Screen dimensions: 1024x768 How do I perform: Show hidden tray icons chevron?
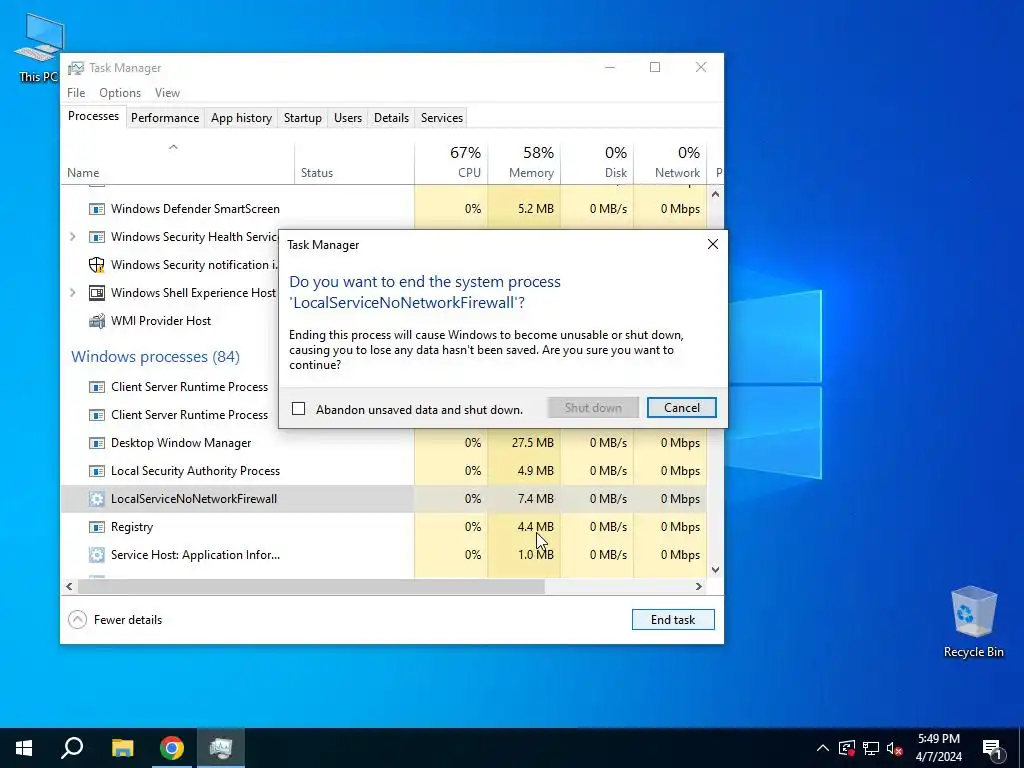pyautogui.click(x=823, y=748)
